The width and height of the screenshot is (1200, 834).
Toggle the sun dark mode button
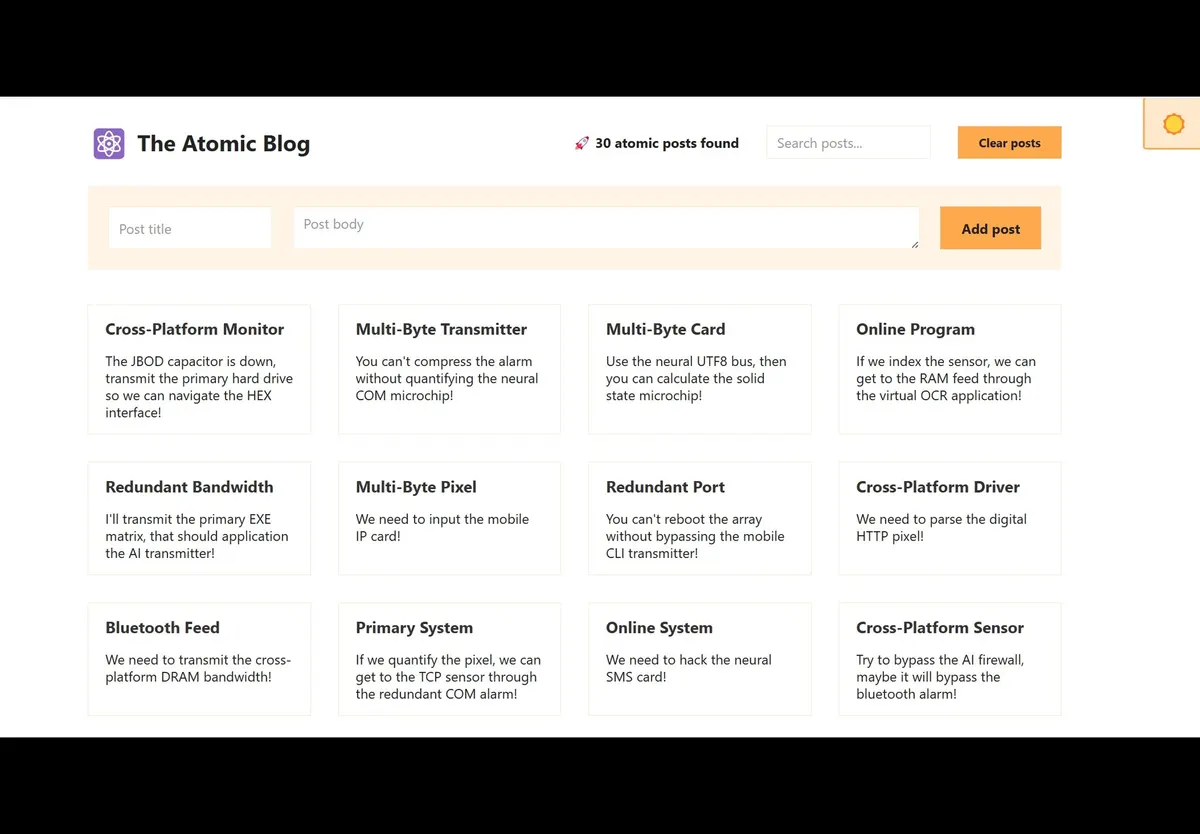1173,124
